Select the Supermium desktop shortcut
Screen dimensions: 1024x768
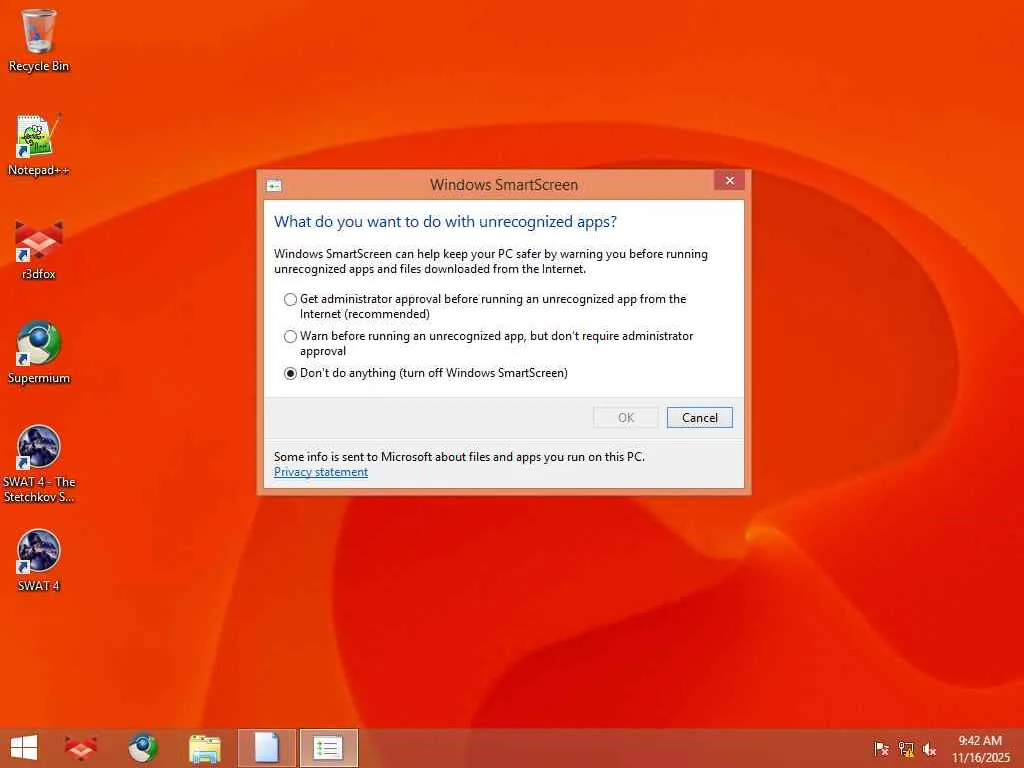pos(39,353)
